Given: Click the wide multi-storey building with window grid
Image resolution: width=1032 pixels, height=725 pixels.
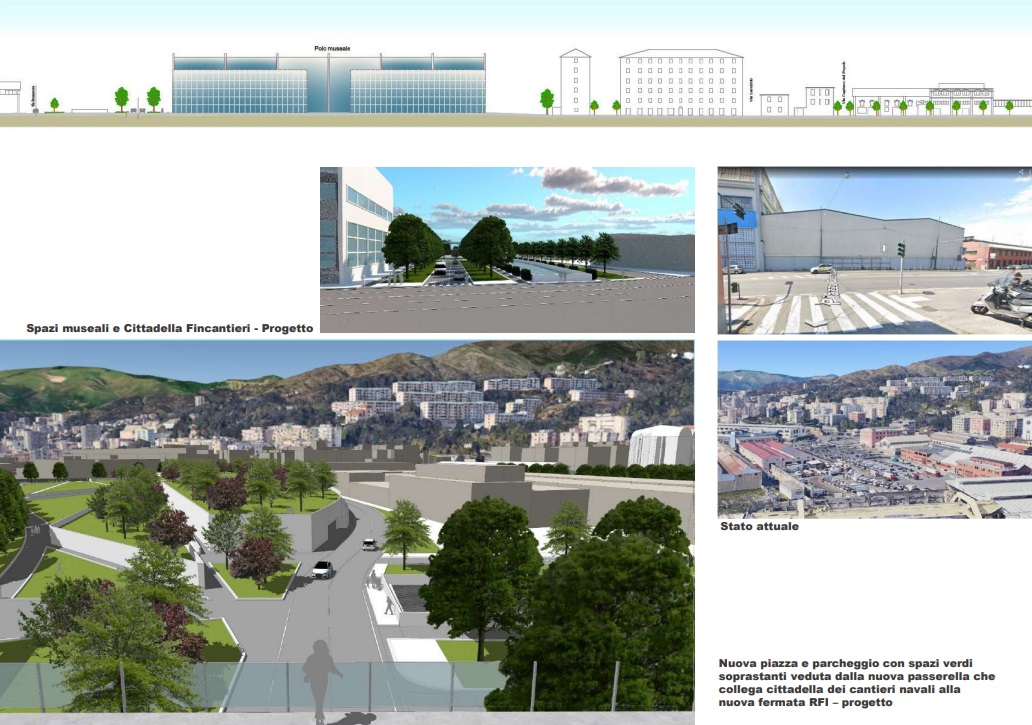Looking at the screenshot, I should click(681, 83).
